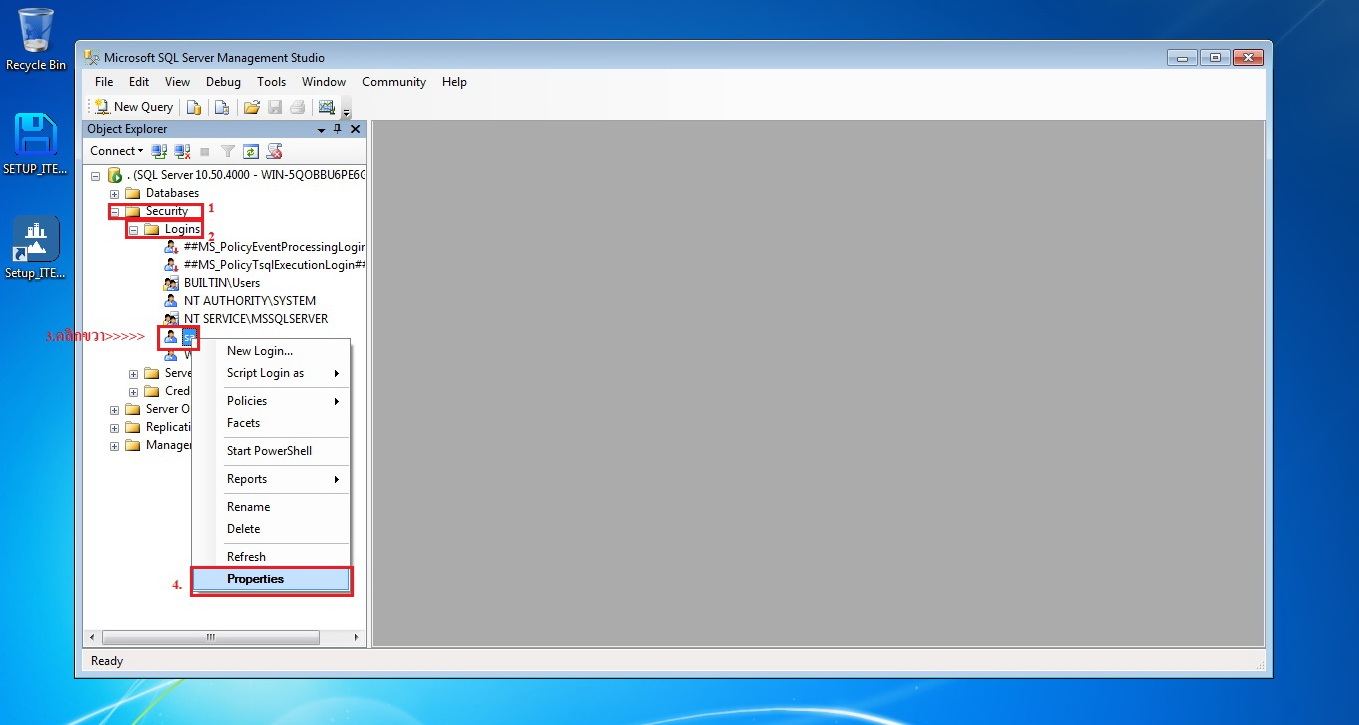
Task: Select the Security folder
Action: tap(166, 211)
